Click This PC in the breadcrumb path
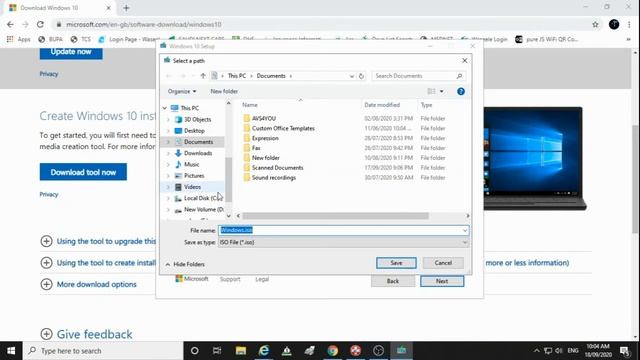640x360 pixels. point(237,76)
